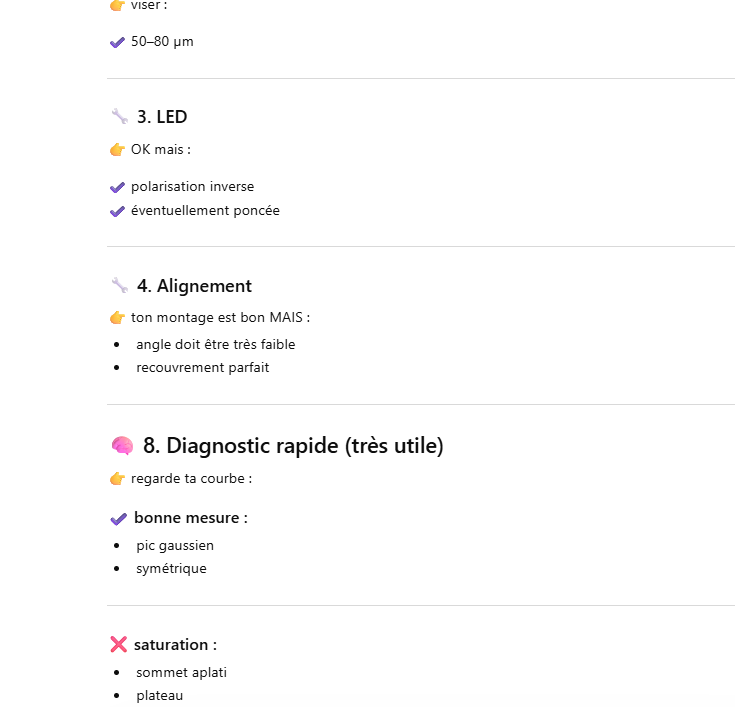Click the plateau bullet item
Viewport: 735px width, 707px height.
click(x=160, y=695)
